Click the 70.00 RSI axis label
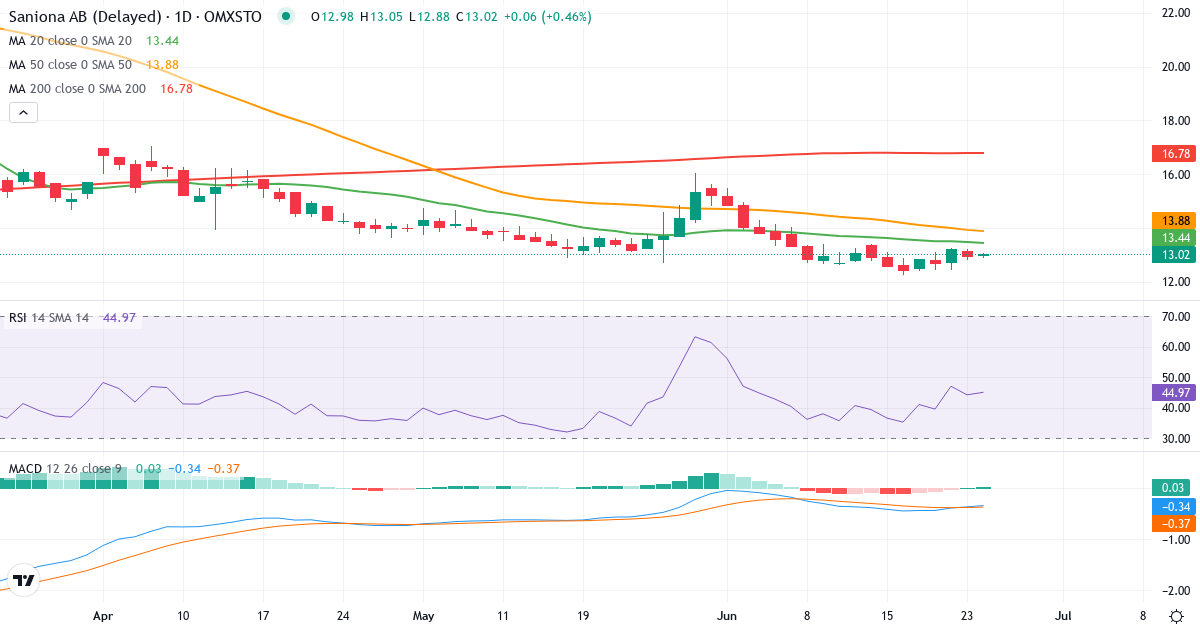Image resolution: width=1200 pixels, height=630 pixels. point(1174,317)
